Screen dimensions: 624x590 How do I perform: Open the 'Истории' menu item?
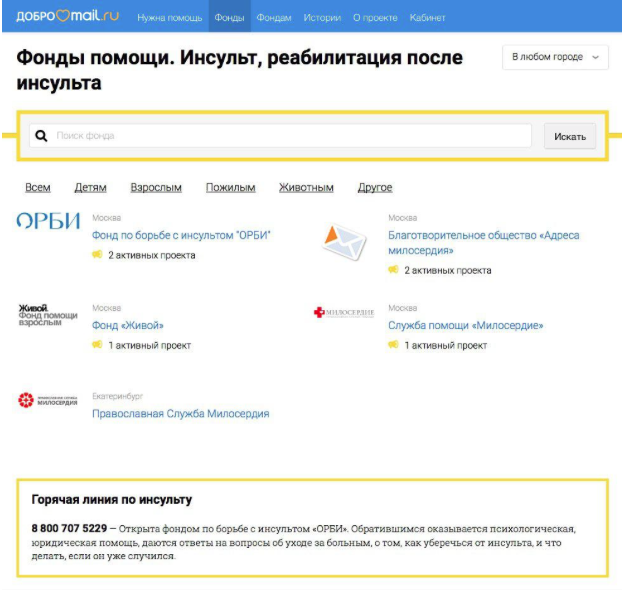point(322,18)
